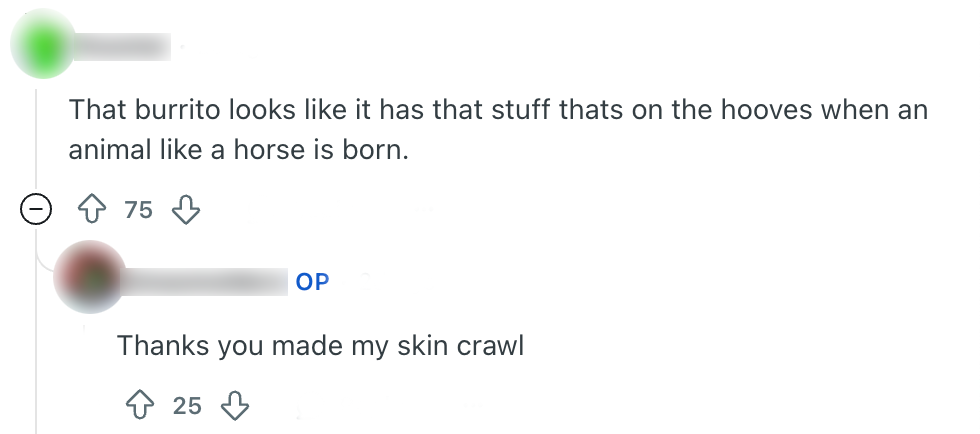Click the 75 vote score
The width and height of the screenshot is (980, 434).
coord(139,210)
